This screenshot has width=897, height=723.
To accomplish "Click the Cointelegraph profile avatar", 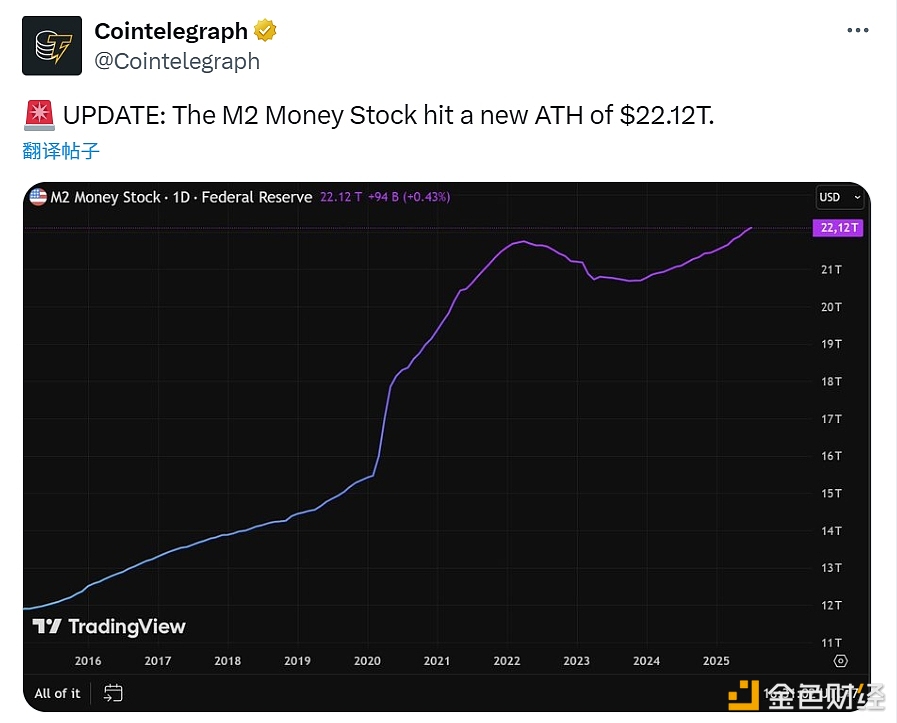I will click(52, 45).
